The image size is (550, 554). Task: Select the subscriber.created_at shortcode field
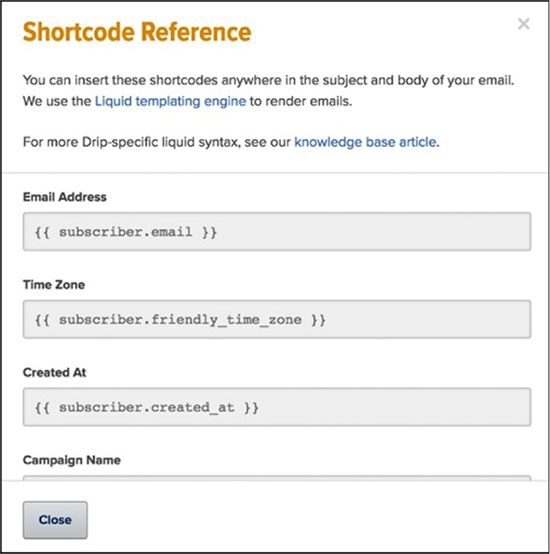pyautogui.click(x=277, y=407)
